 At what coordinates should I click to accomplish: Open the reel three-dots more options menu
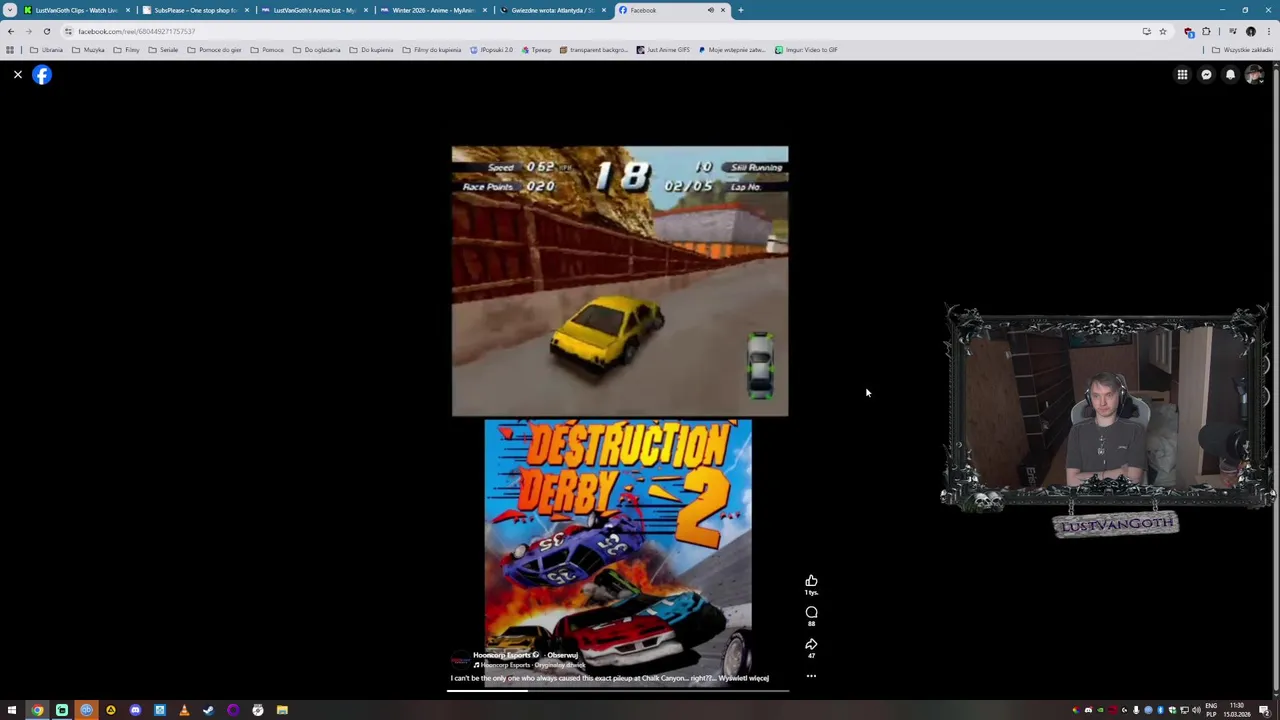tap(811, 676)
